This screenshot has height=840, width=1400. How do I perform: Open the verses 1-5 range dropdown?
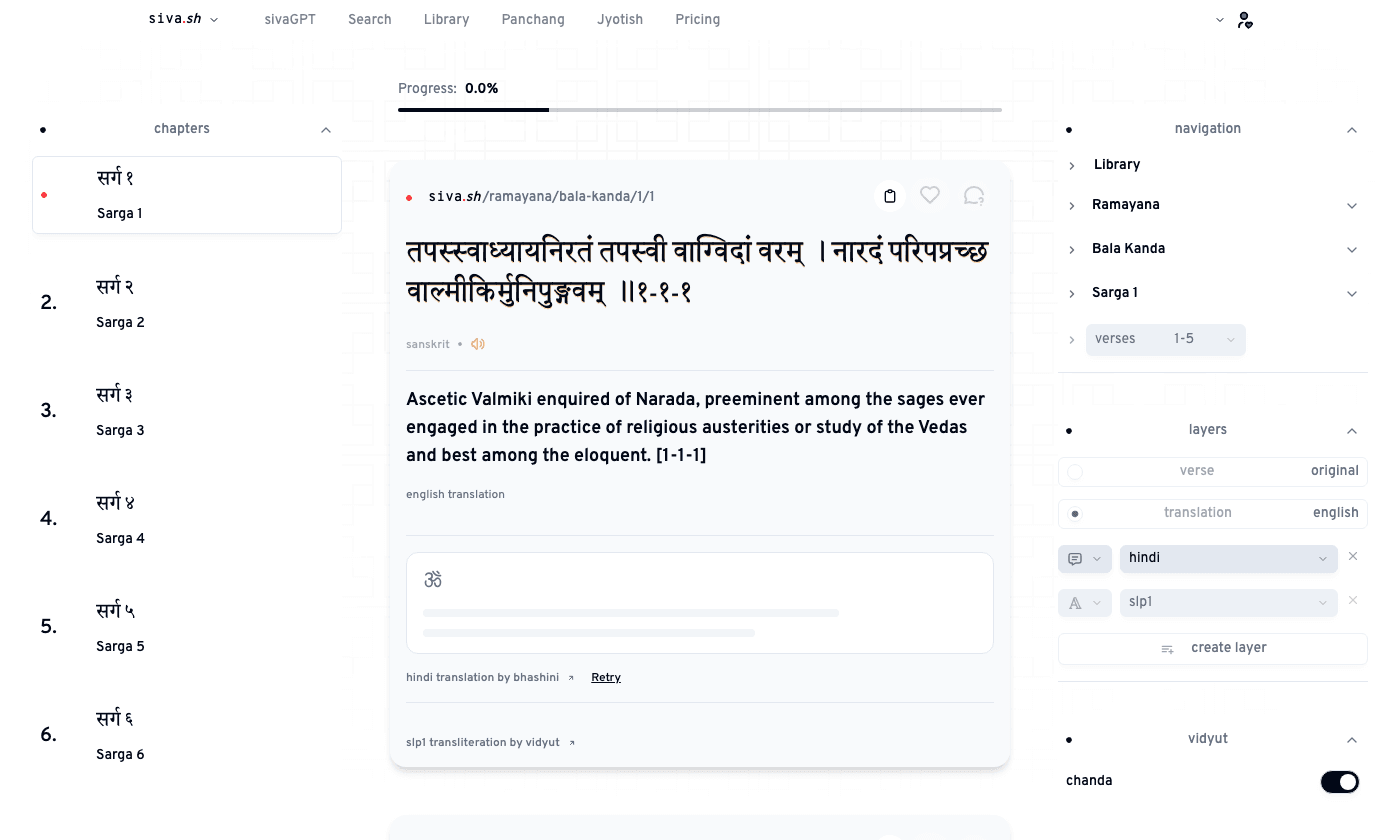click(1166, 340)
